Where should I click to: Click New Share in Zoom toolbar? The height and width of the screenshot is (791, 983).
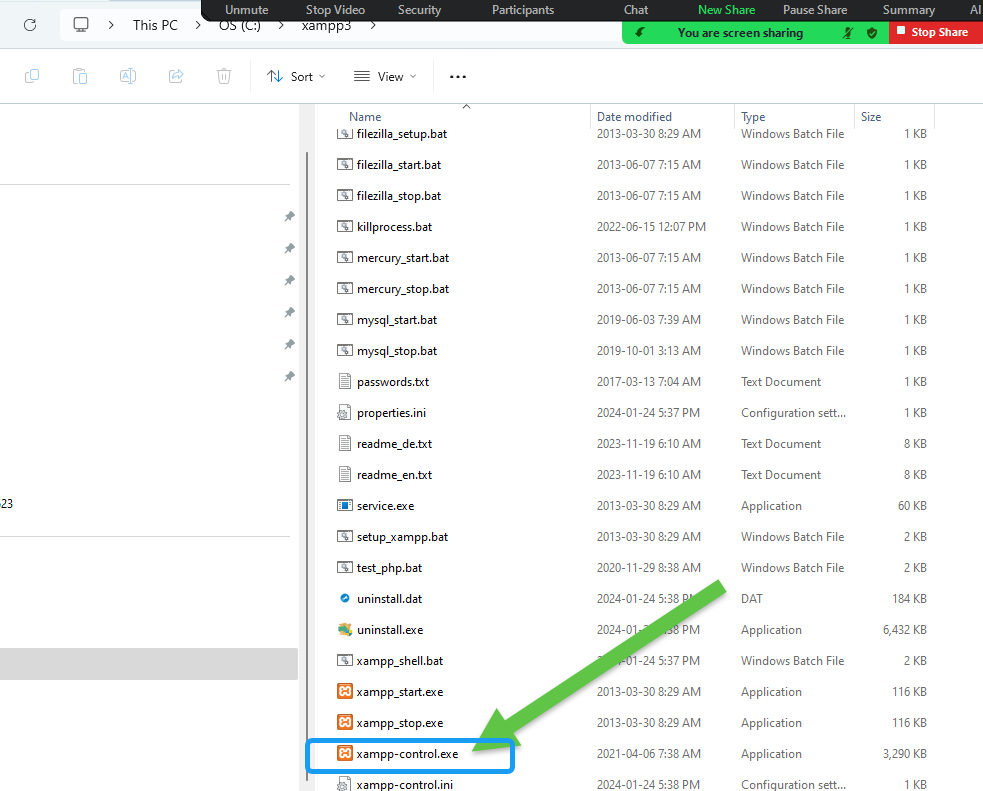[726, 10]
